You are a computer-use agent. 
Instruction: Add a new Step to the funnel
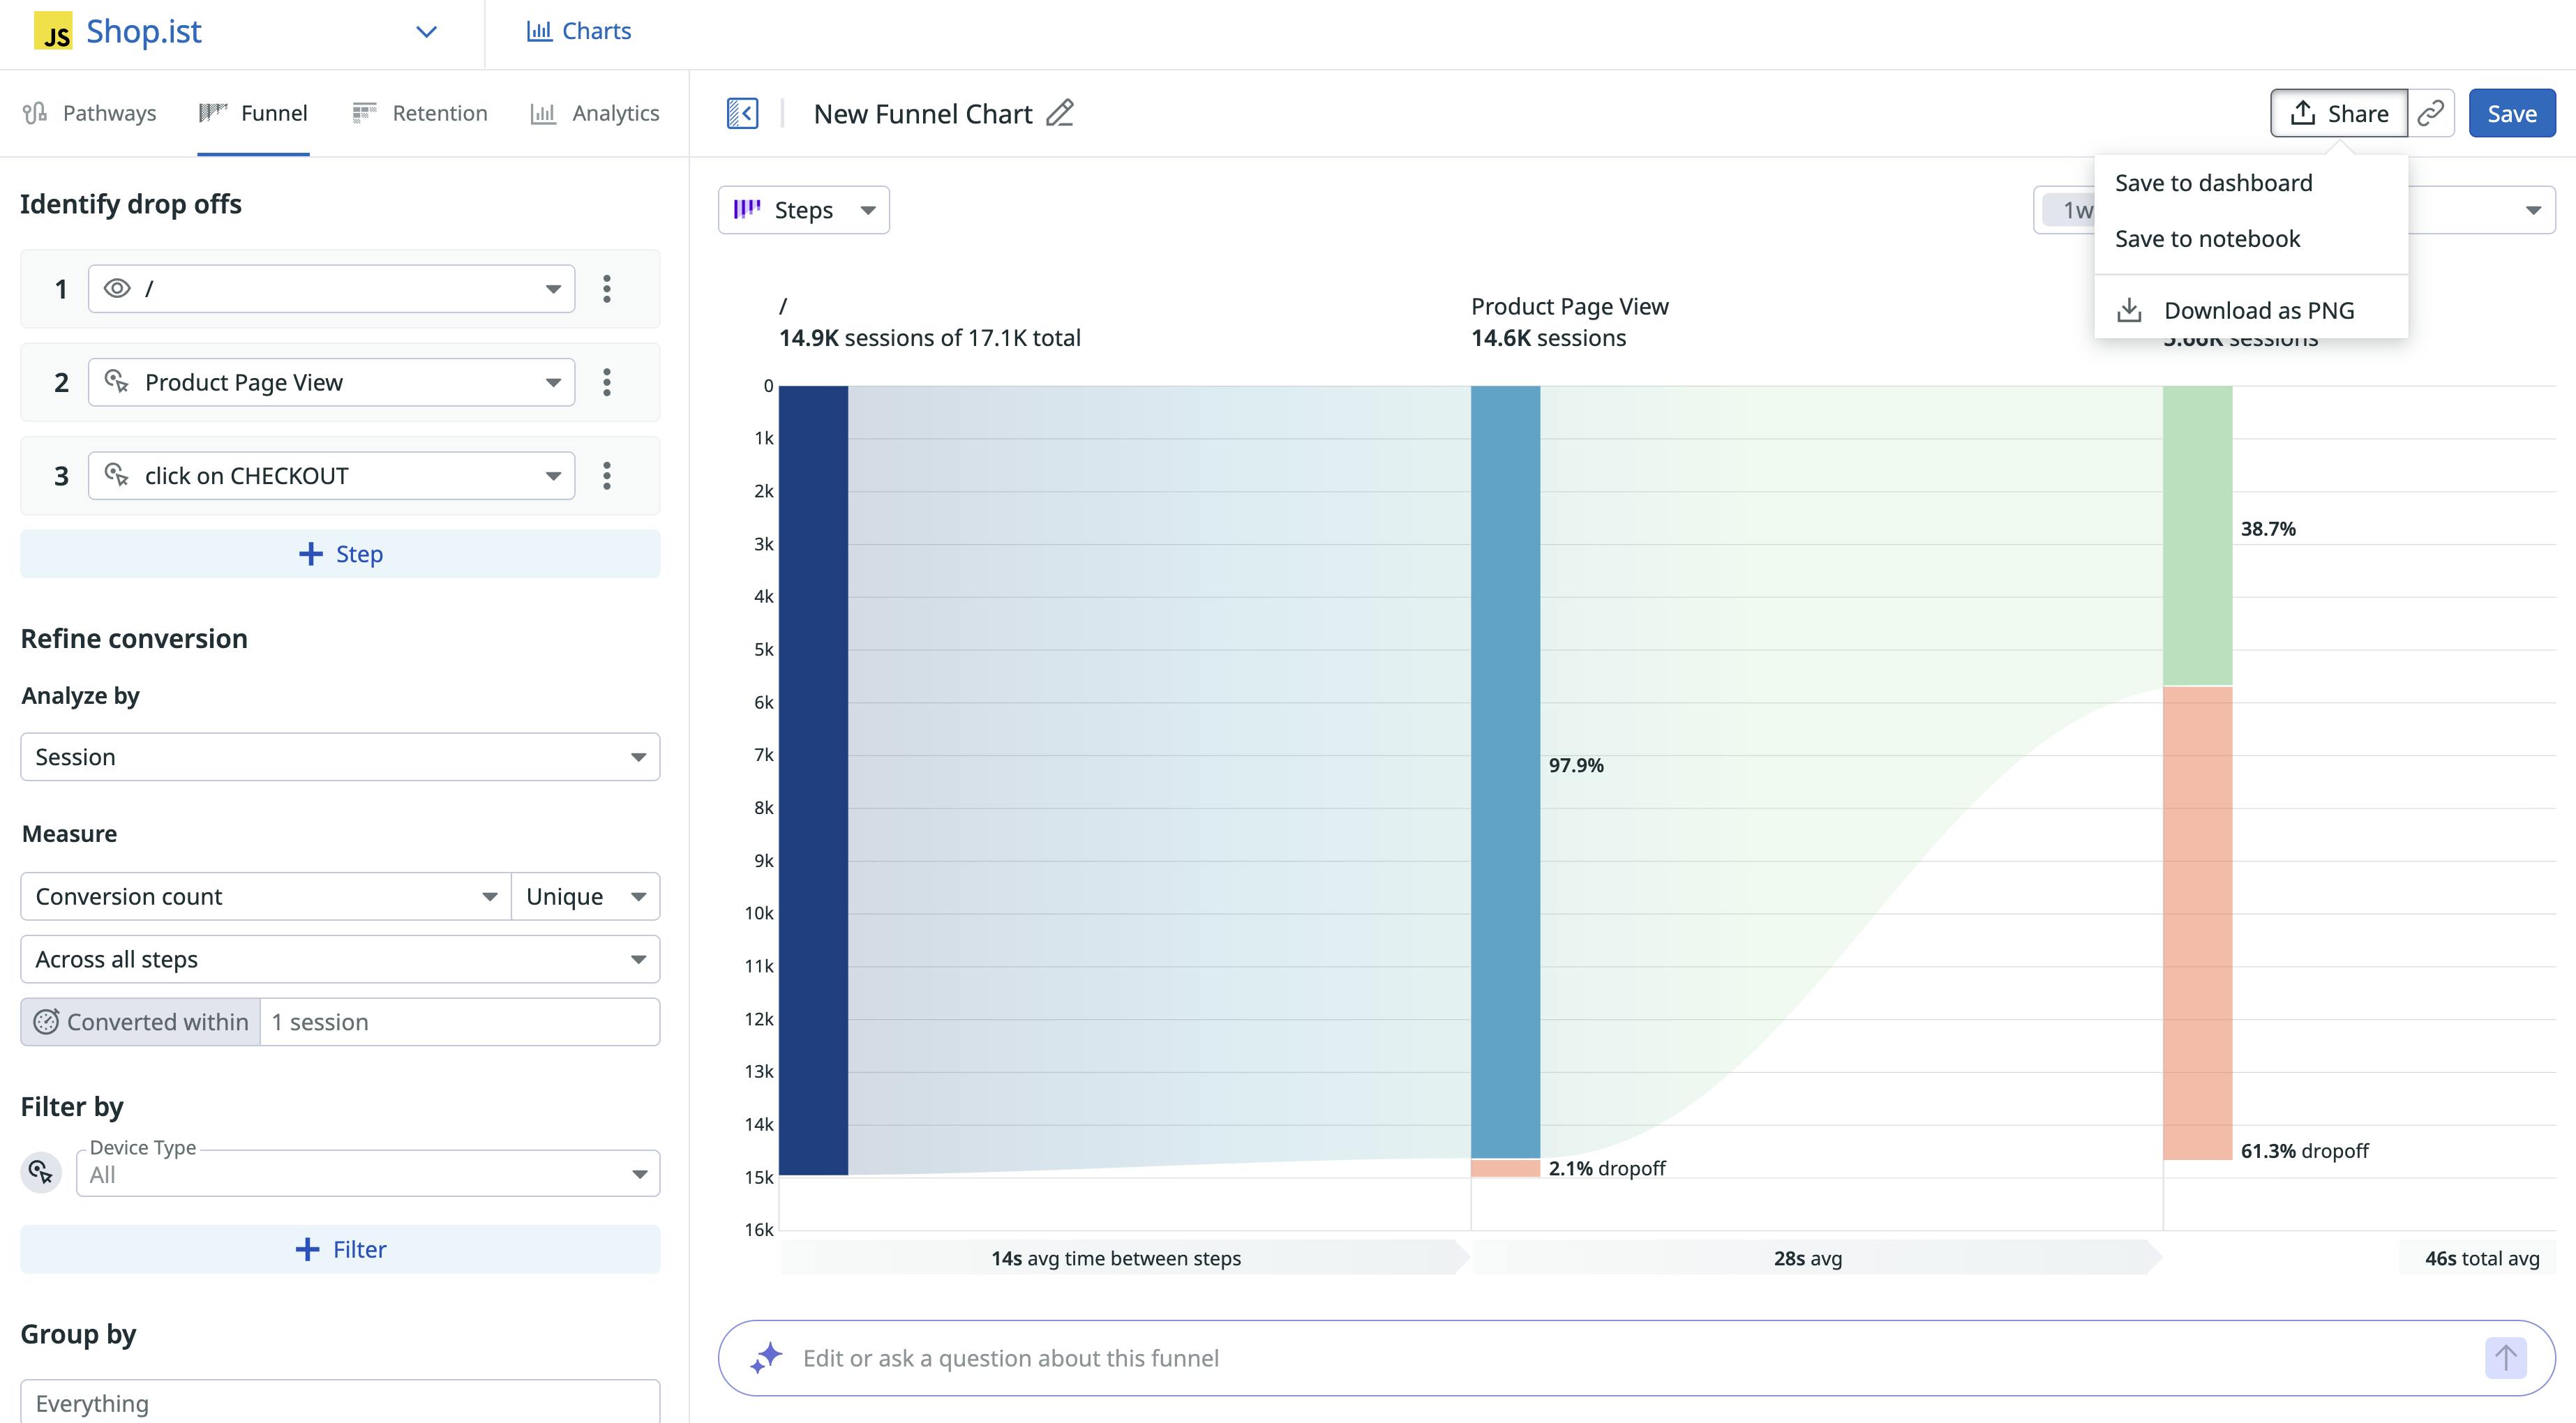(340, 553)
